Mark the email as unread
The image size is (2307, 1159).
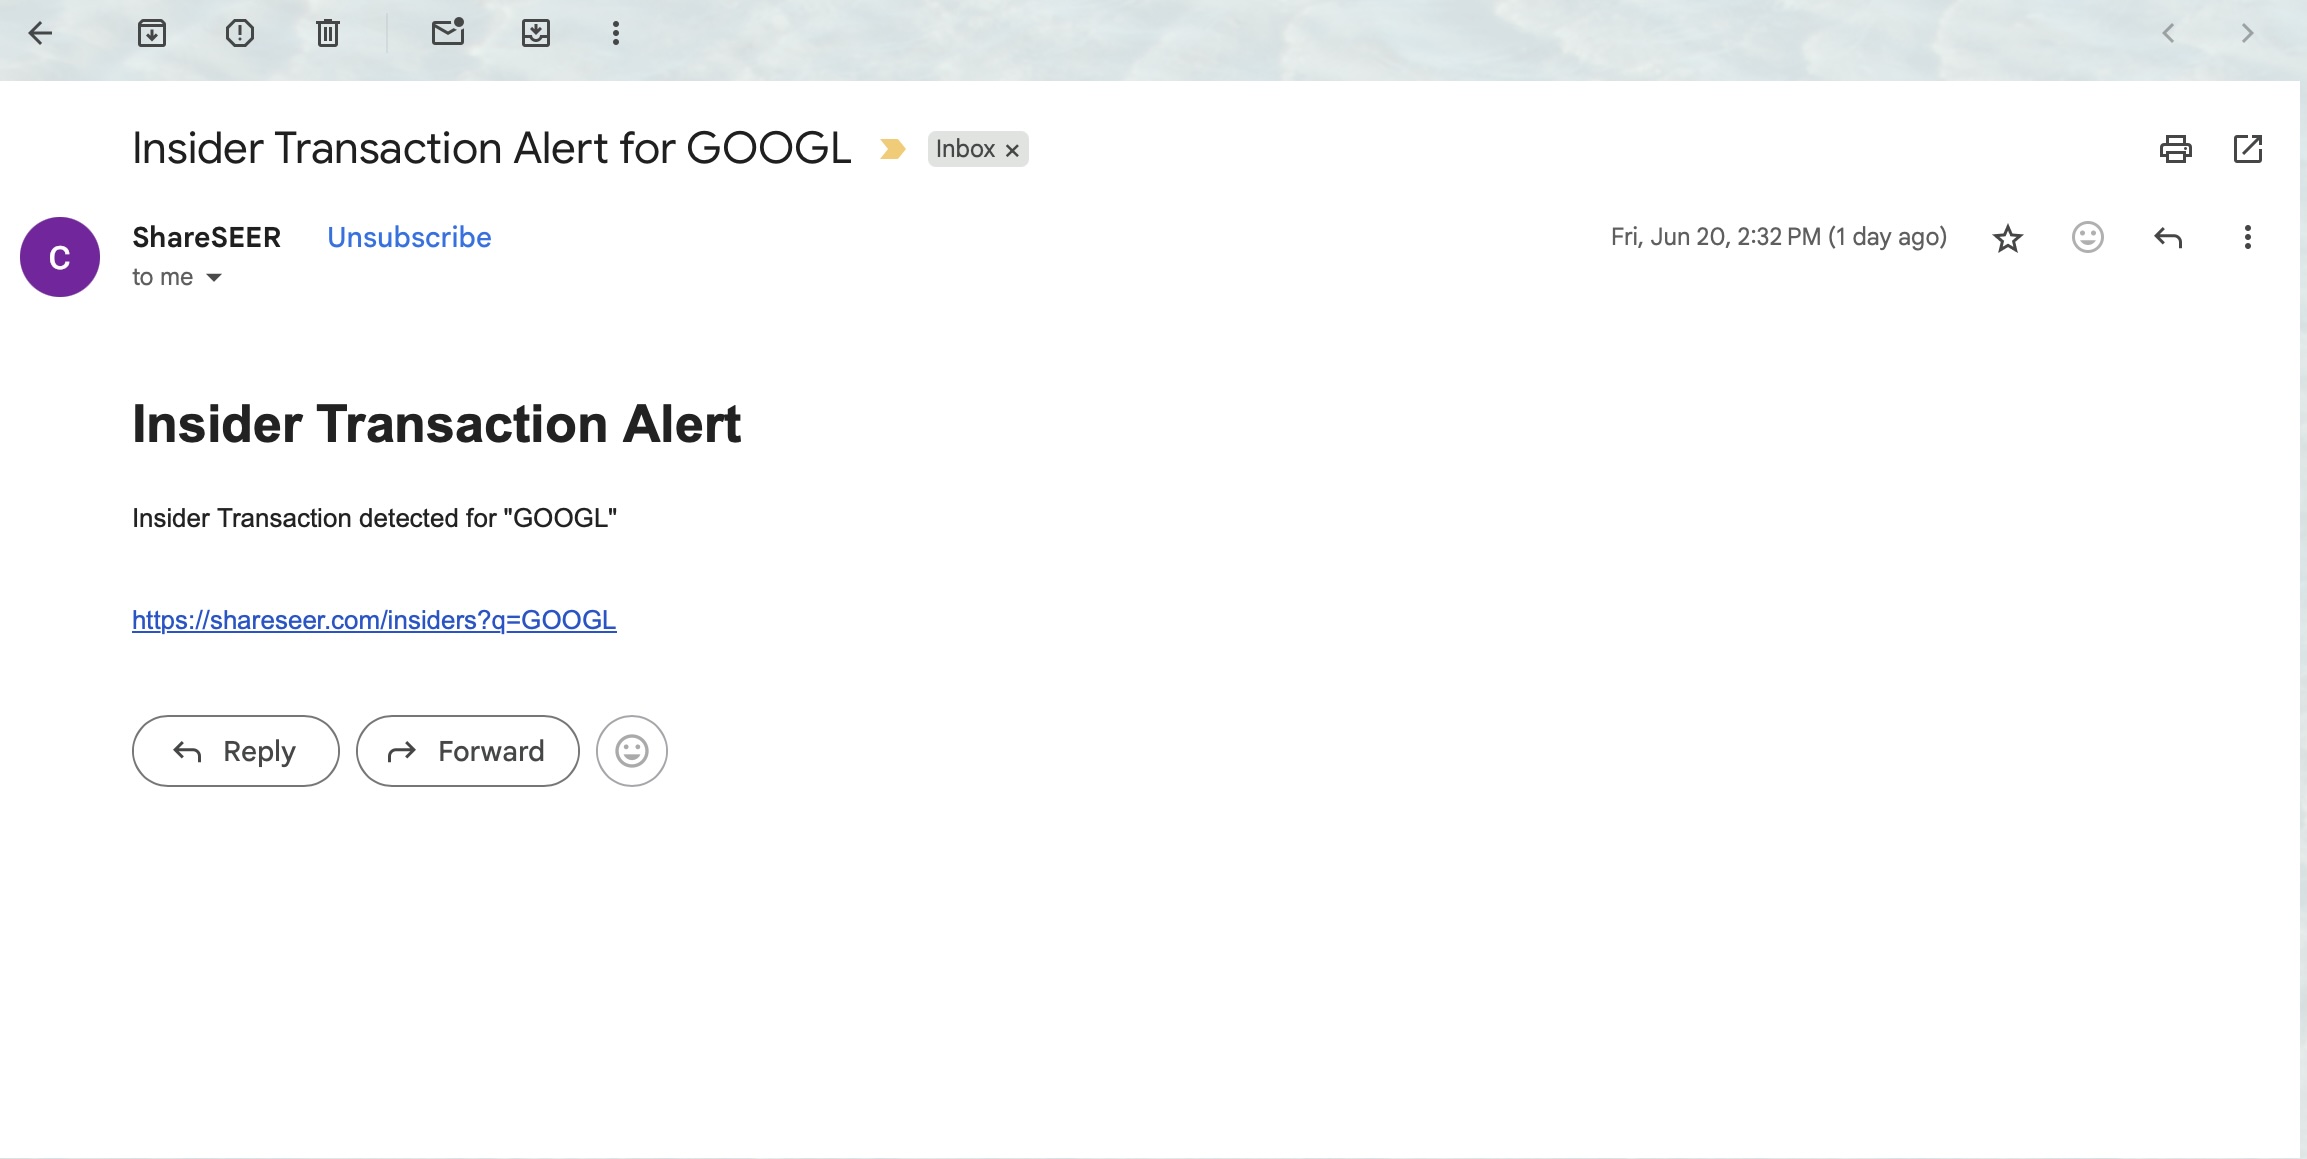[x=446, y=33]
